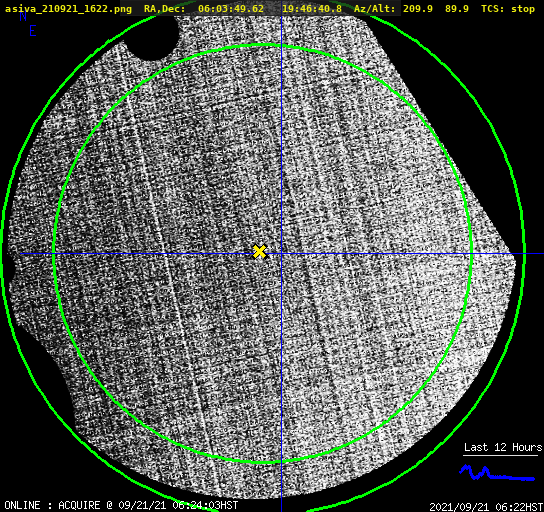Screen dimensions: 544x512
Task: Click the blue Last 12 Hours graph line
Action: coord(497,473)
